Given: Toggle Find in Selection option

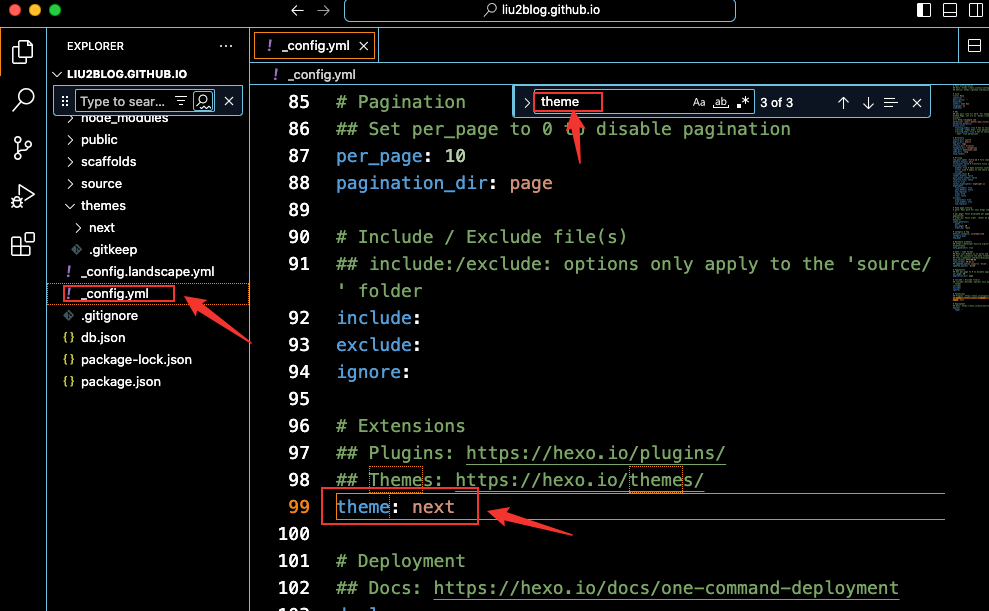Looking at the screenshot, I should coord(891,103).
